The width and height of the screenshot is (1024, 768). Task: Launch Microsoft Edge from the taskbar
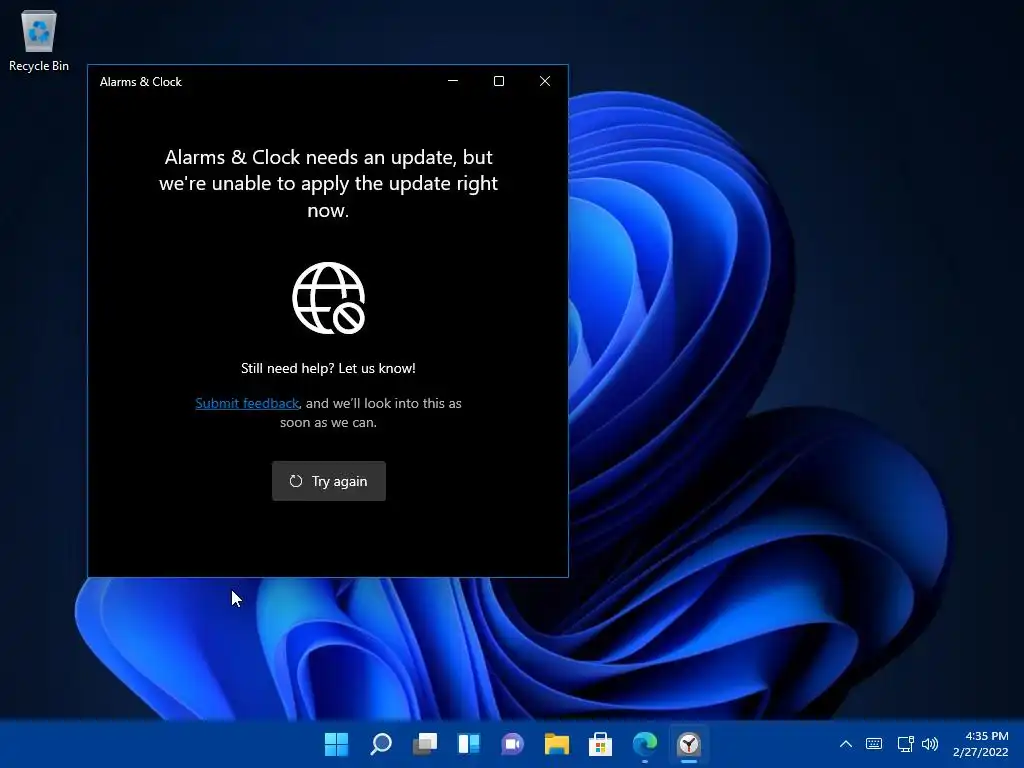(x=645, y=743)
